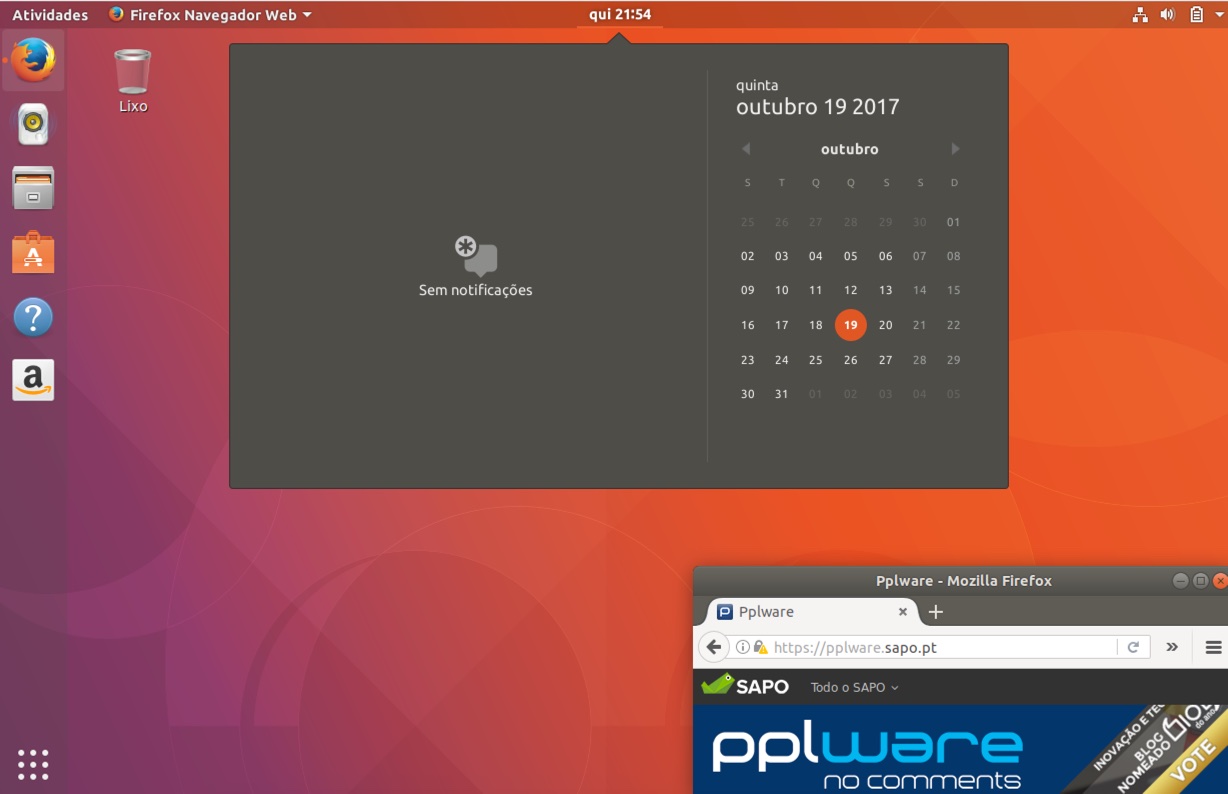Open the Files manager dock icon
The width and height of the screenshot is (1228, 794).
coord(33,188)
